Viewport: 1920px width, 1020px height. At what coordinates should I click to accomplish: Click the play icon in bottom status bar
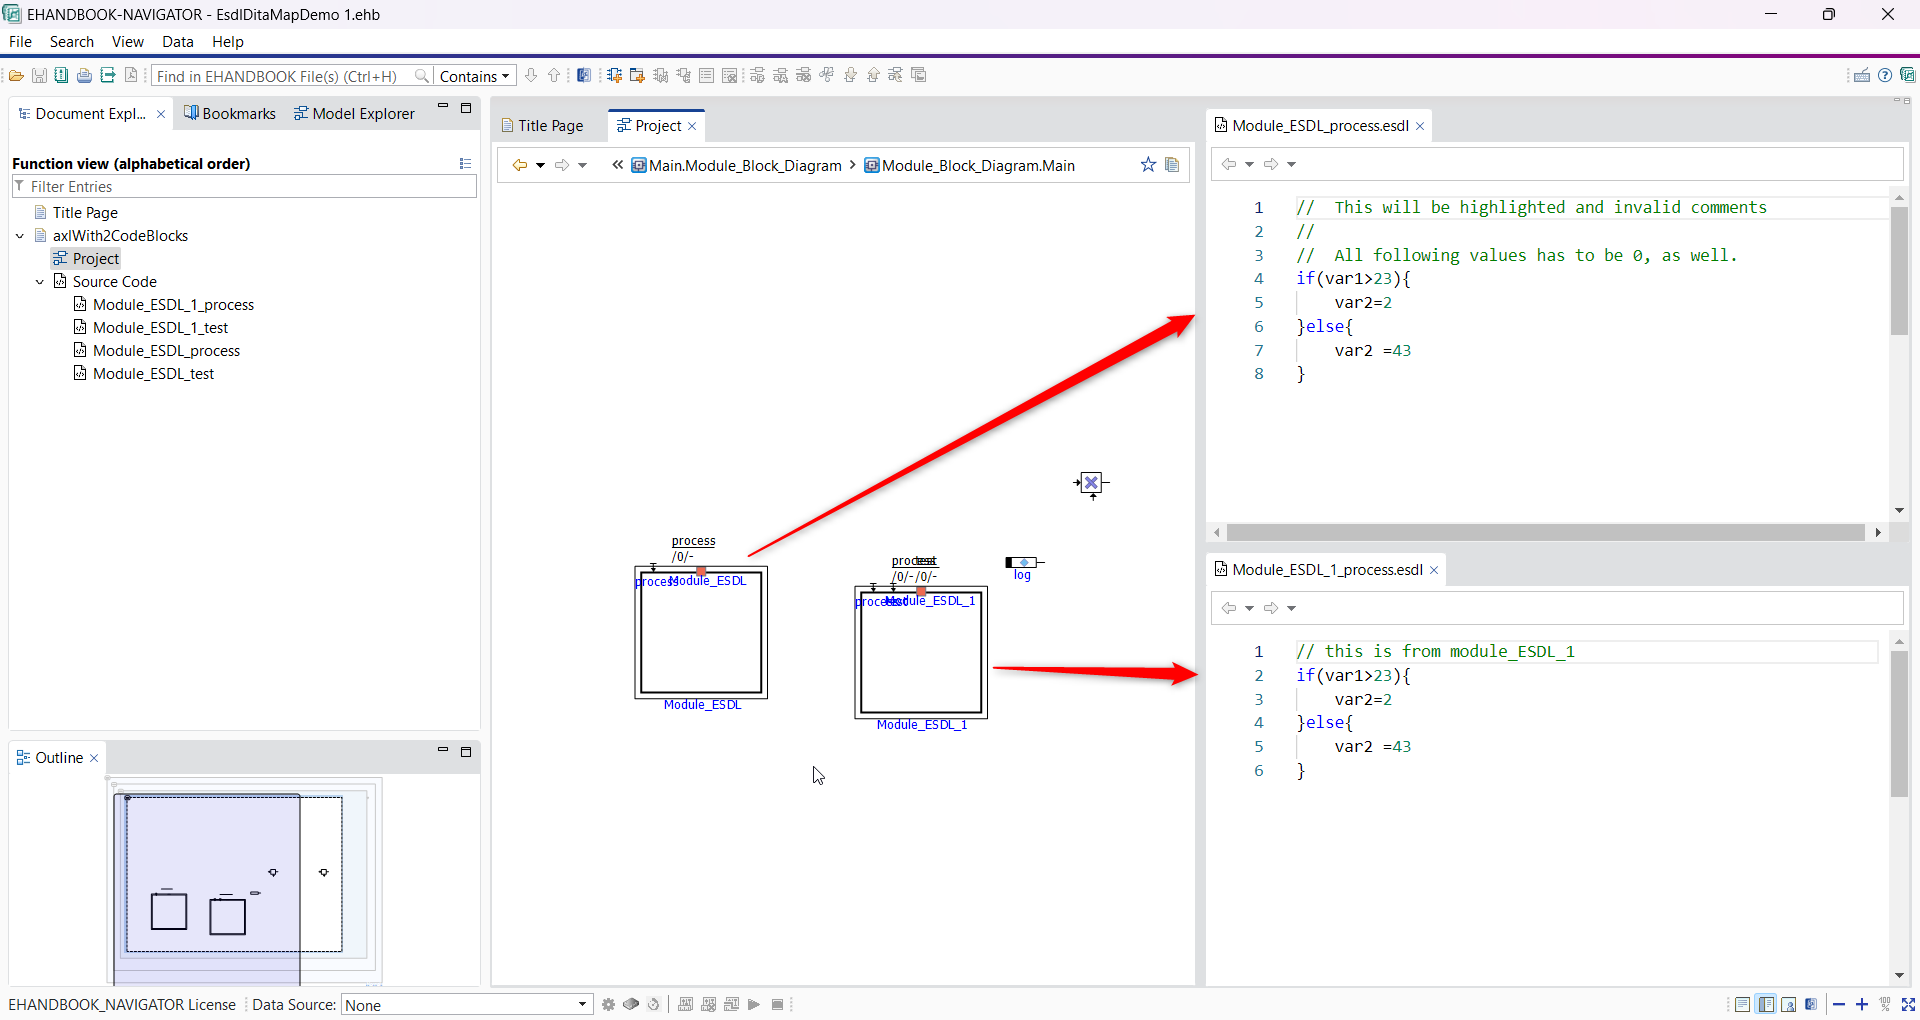pos(754,1005)
